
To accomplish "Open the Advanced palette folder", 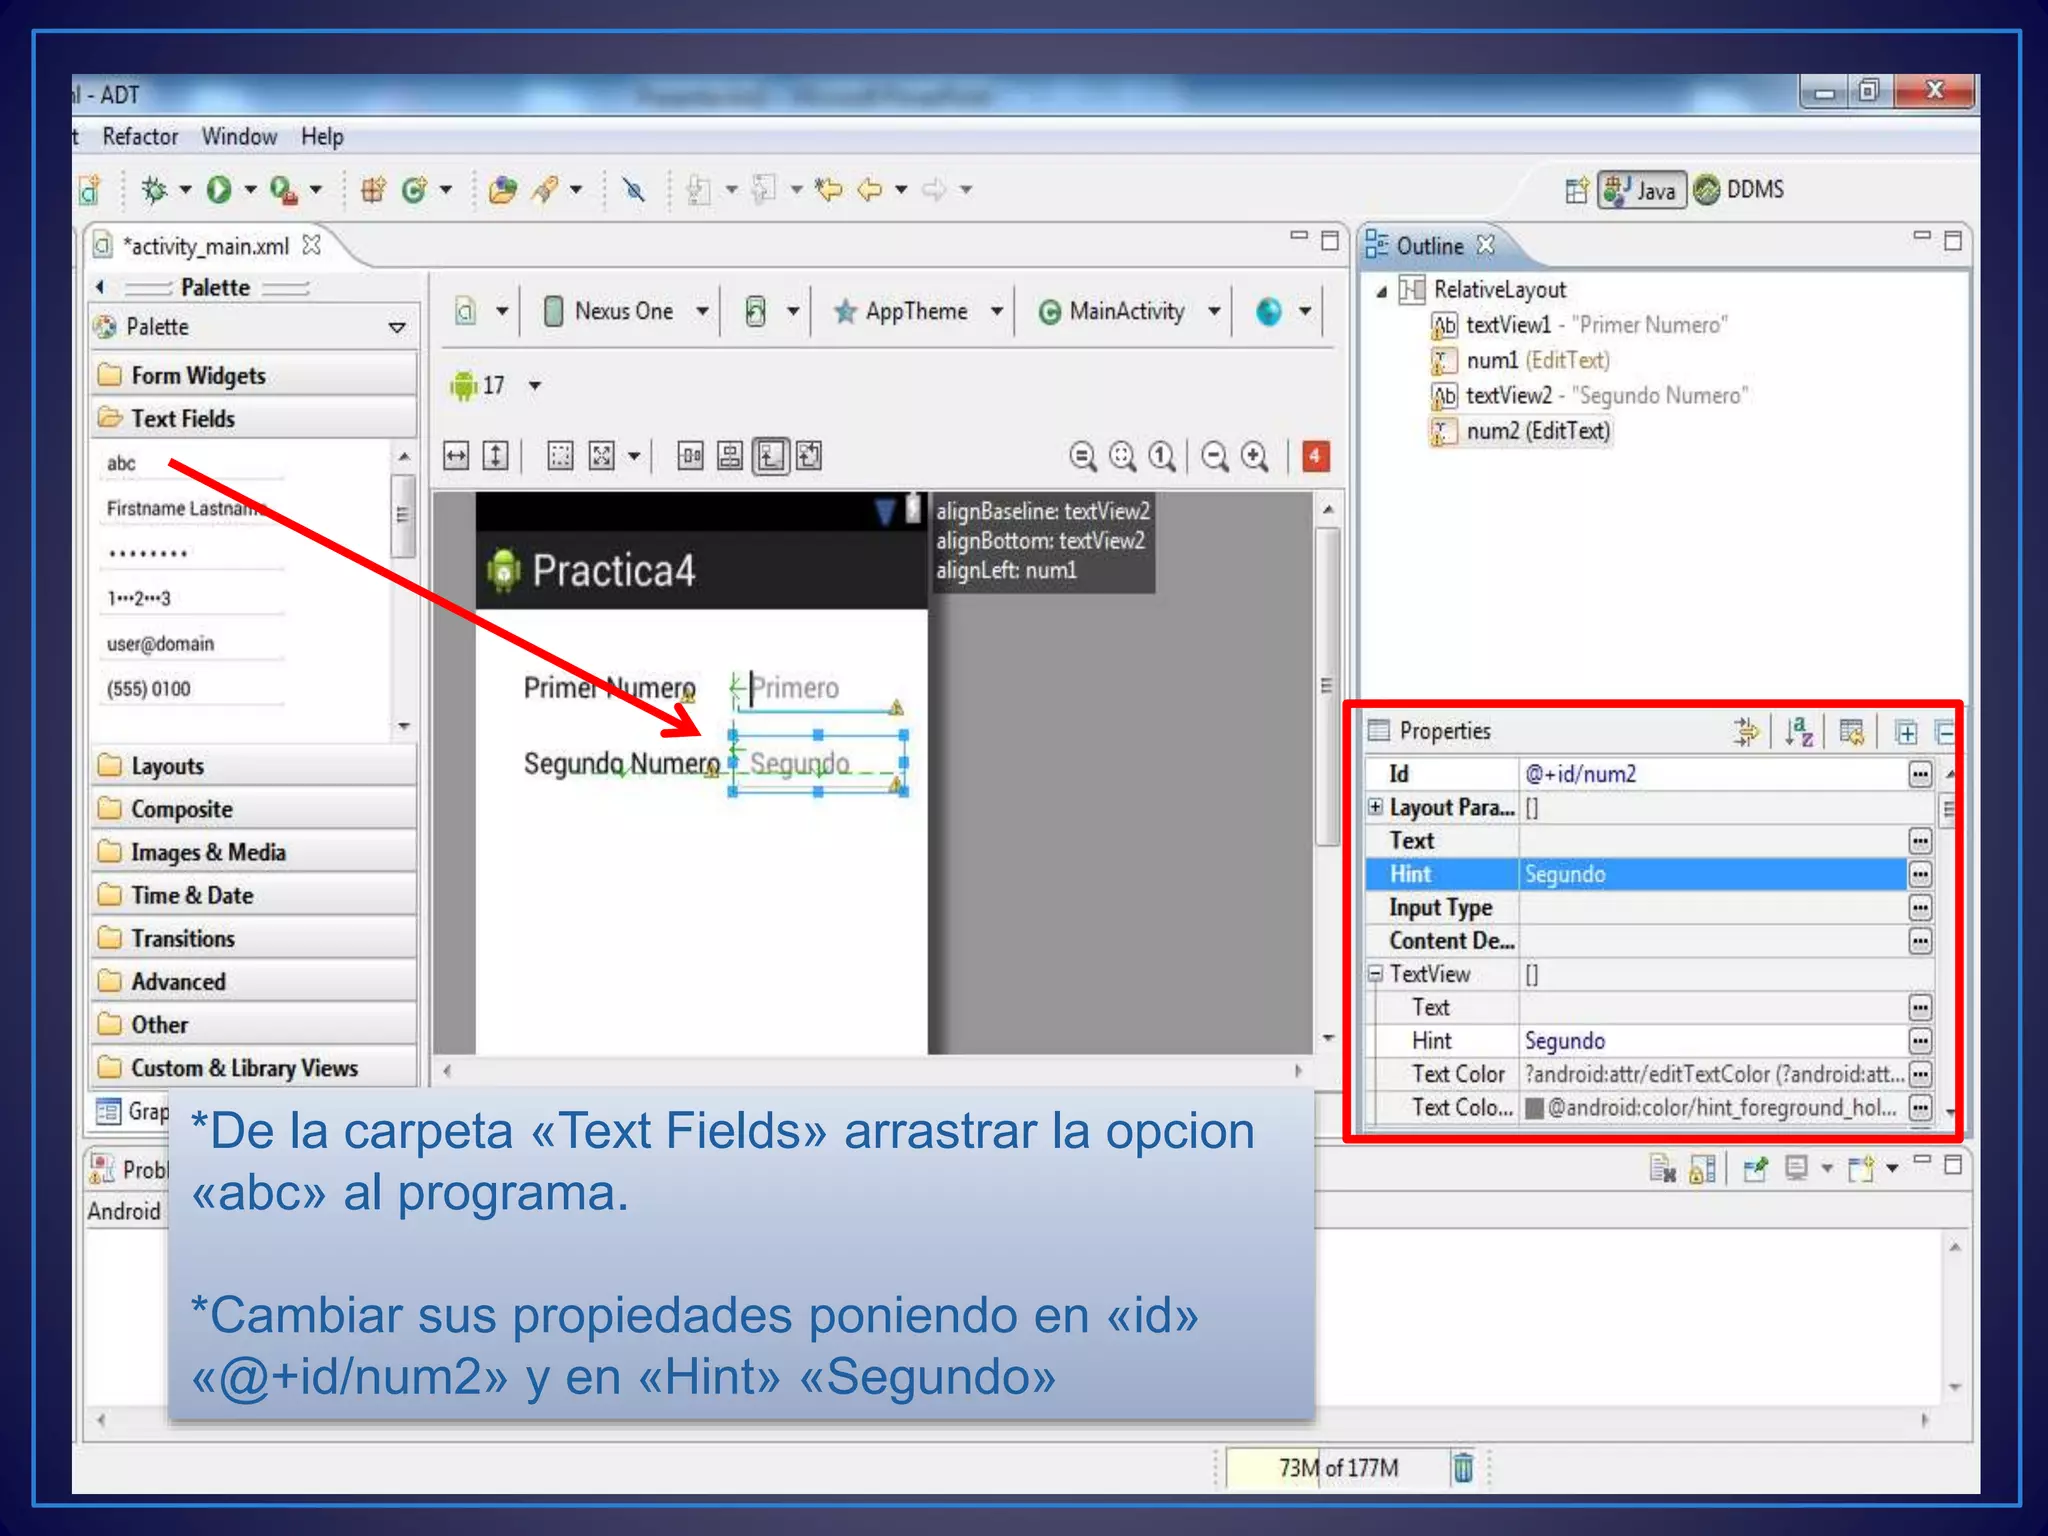I will [254, 981].
